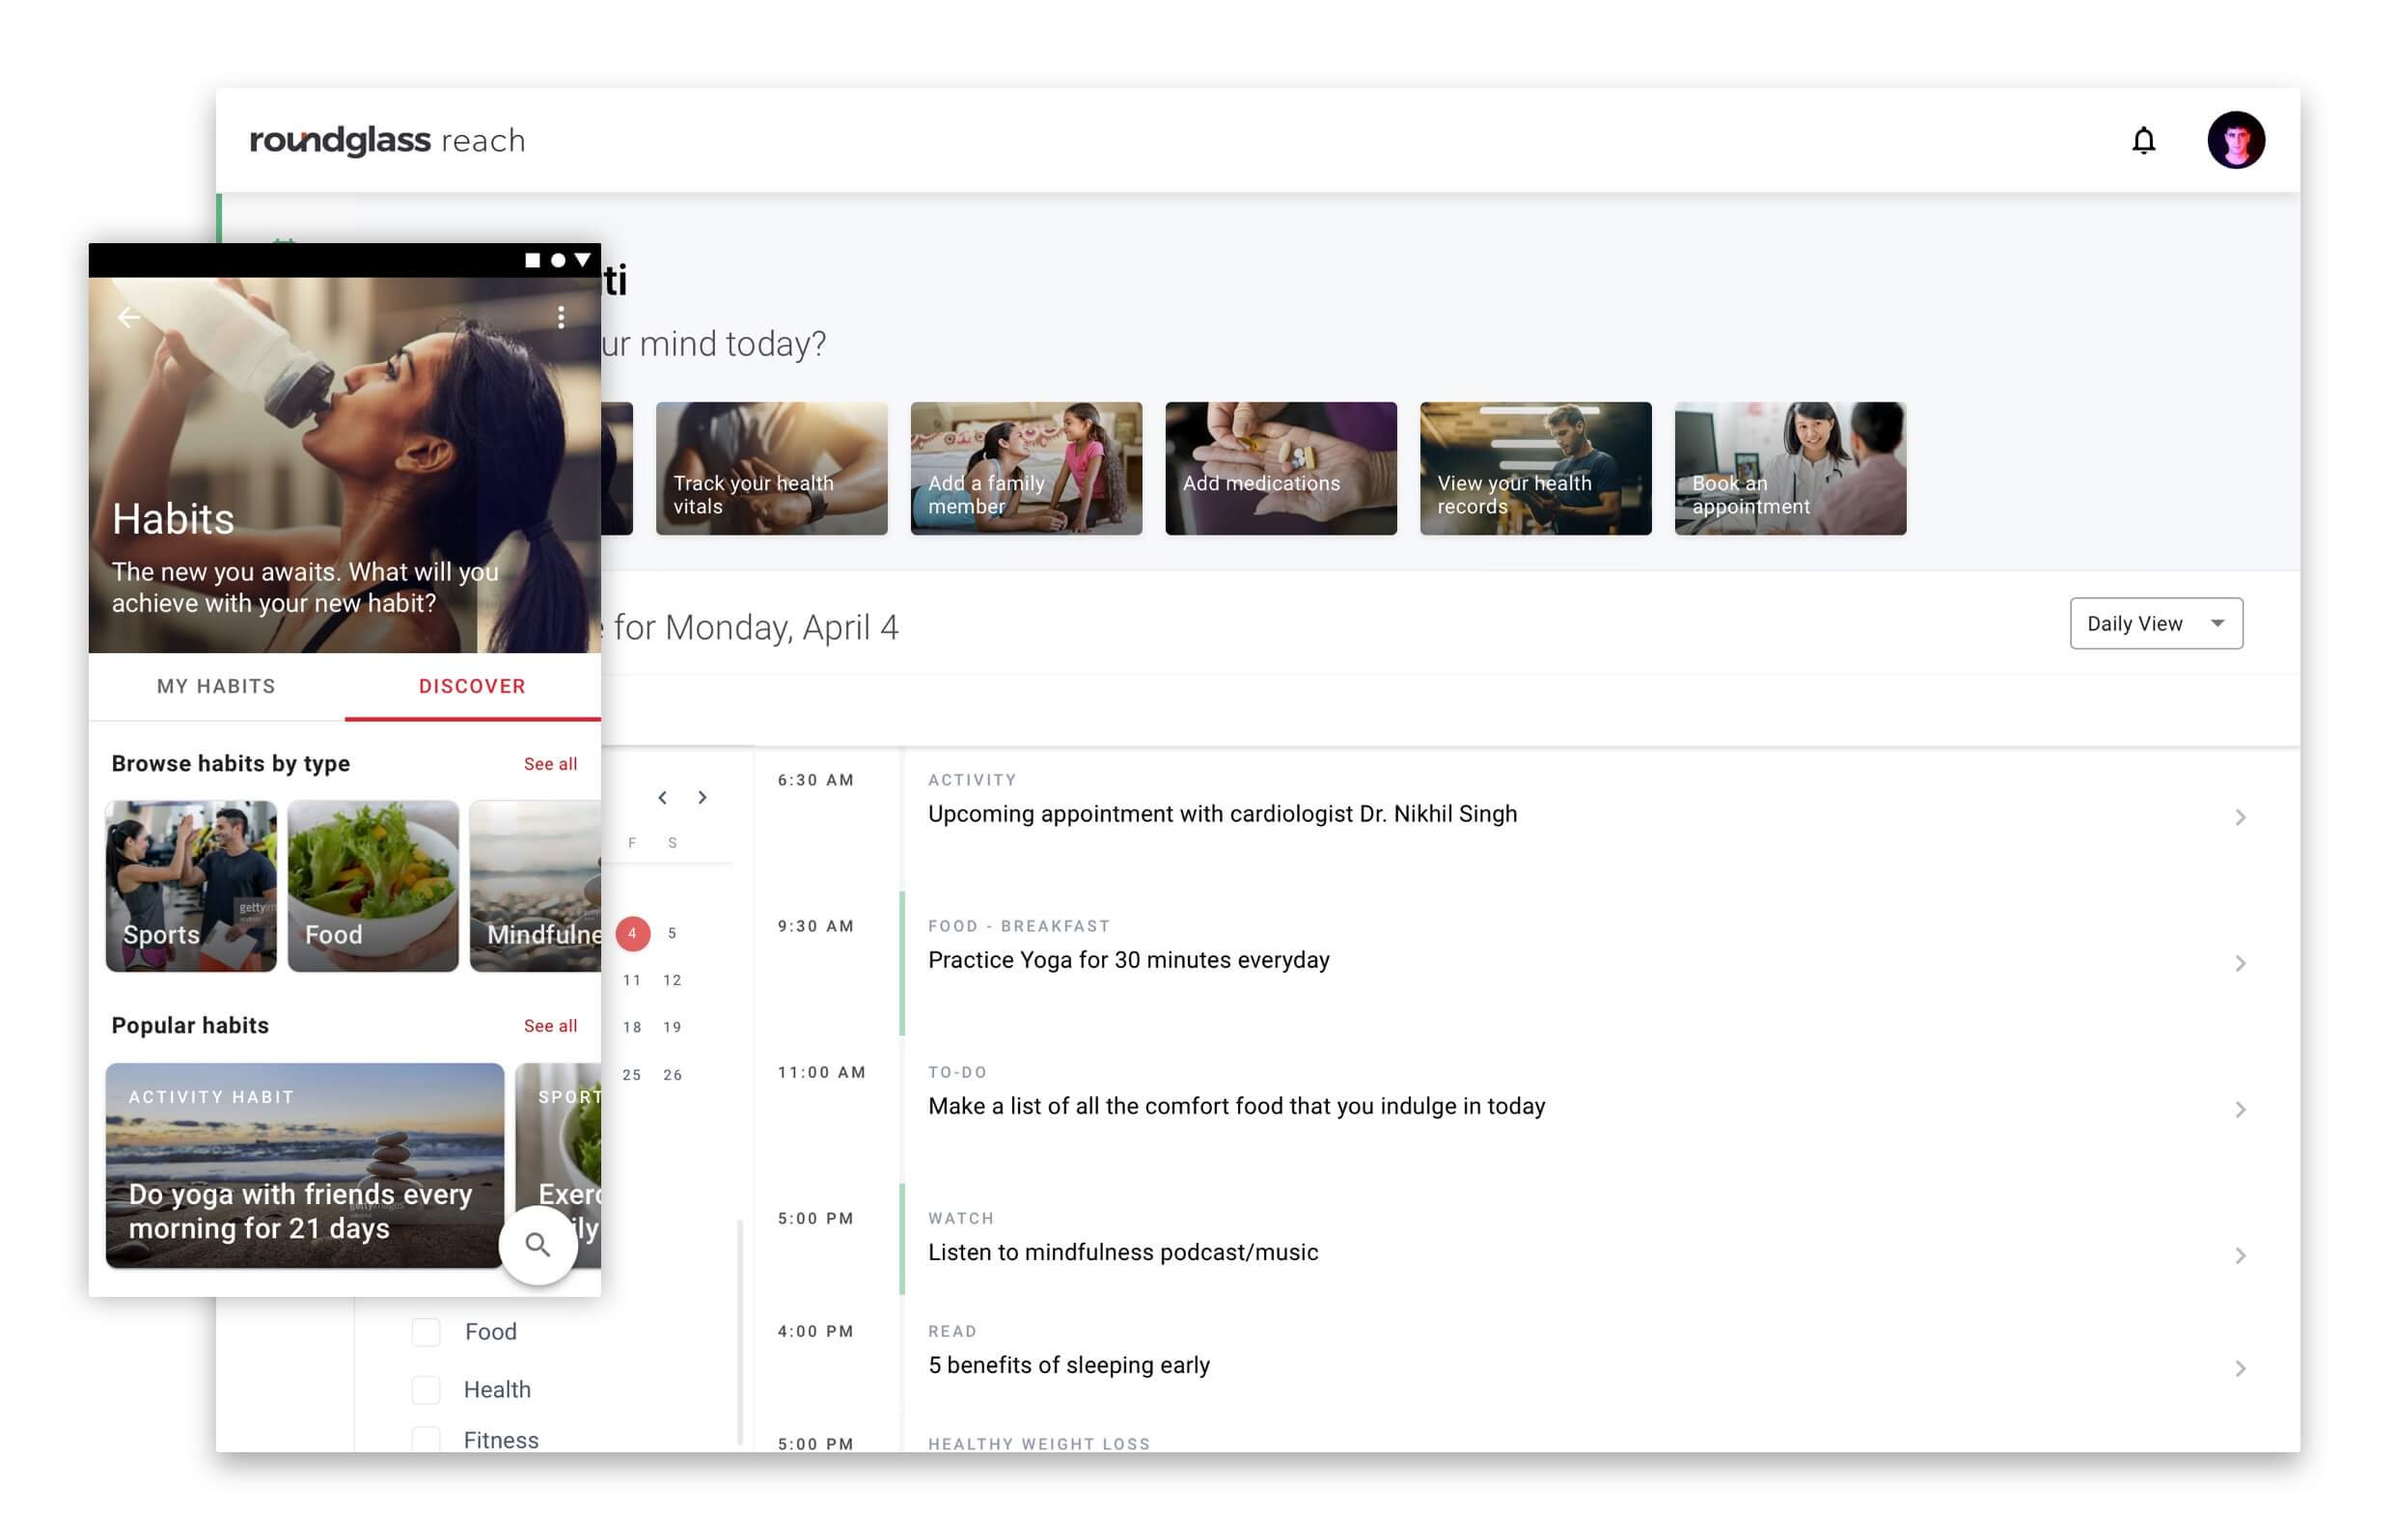Image resolution: width=2397 pixels, height=1540 pixels.
Task: See all popular habits link
Action: pos(550,1026)
